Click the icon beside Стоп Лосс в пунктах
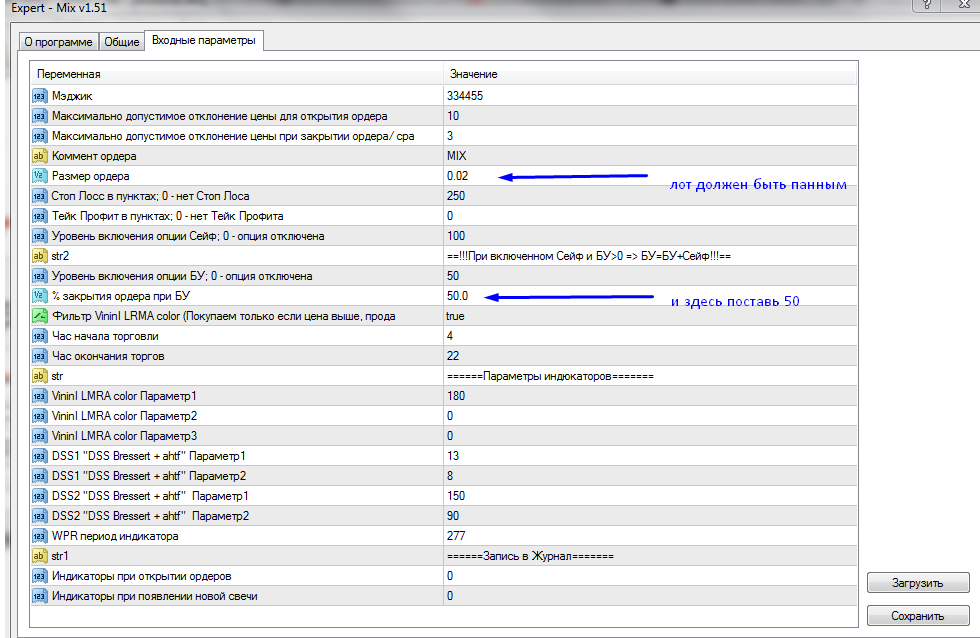The height and width of the screenshot is (638, 980). pyautogui.click(x=39, y=196)
